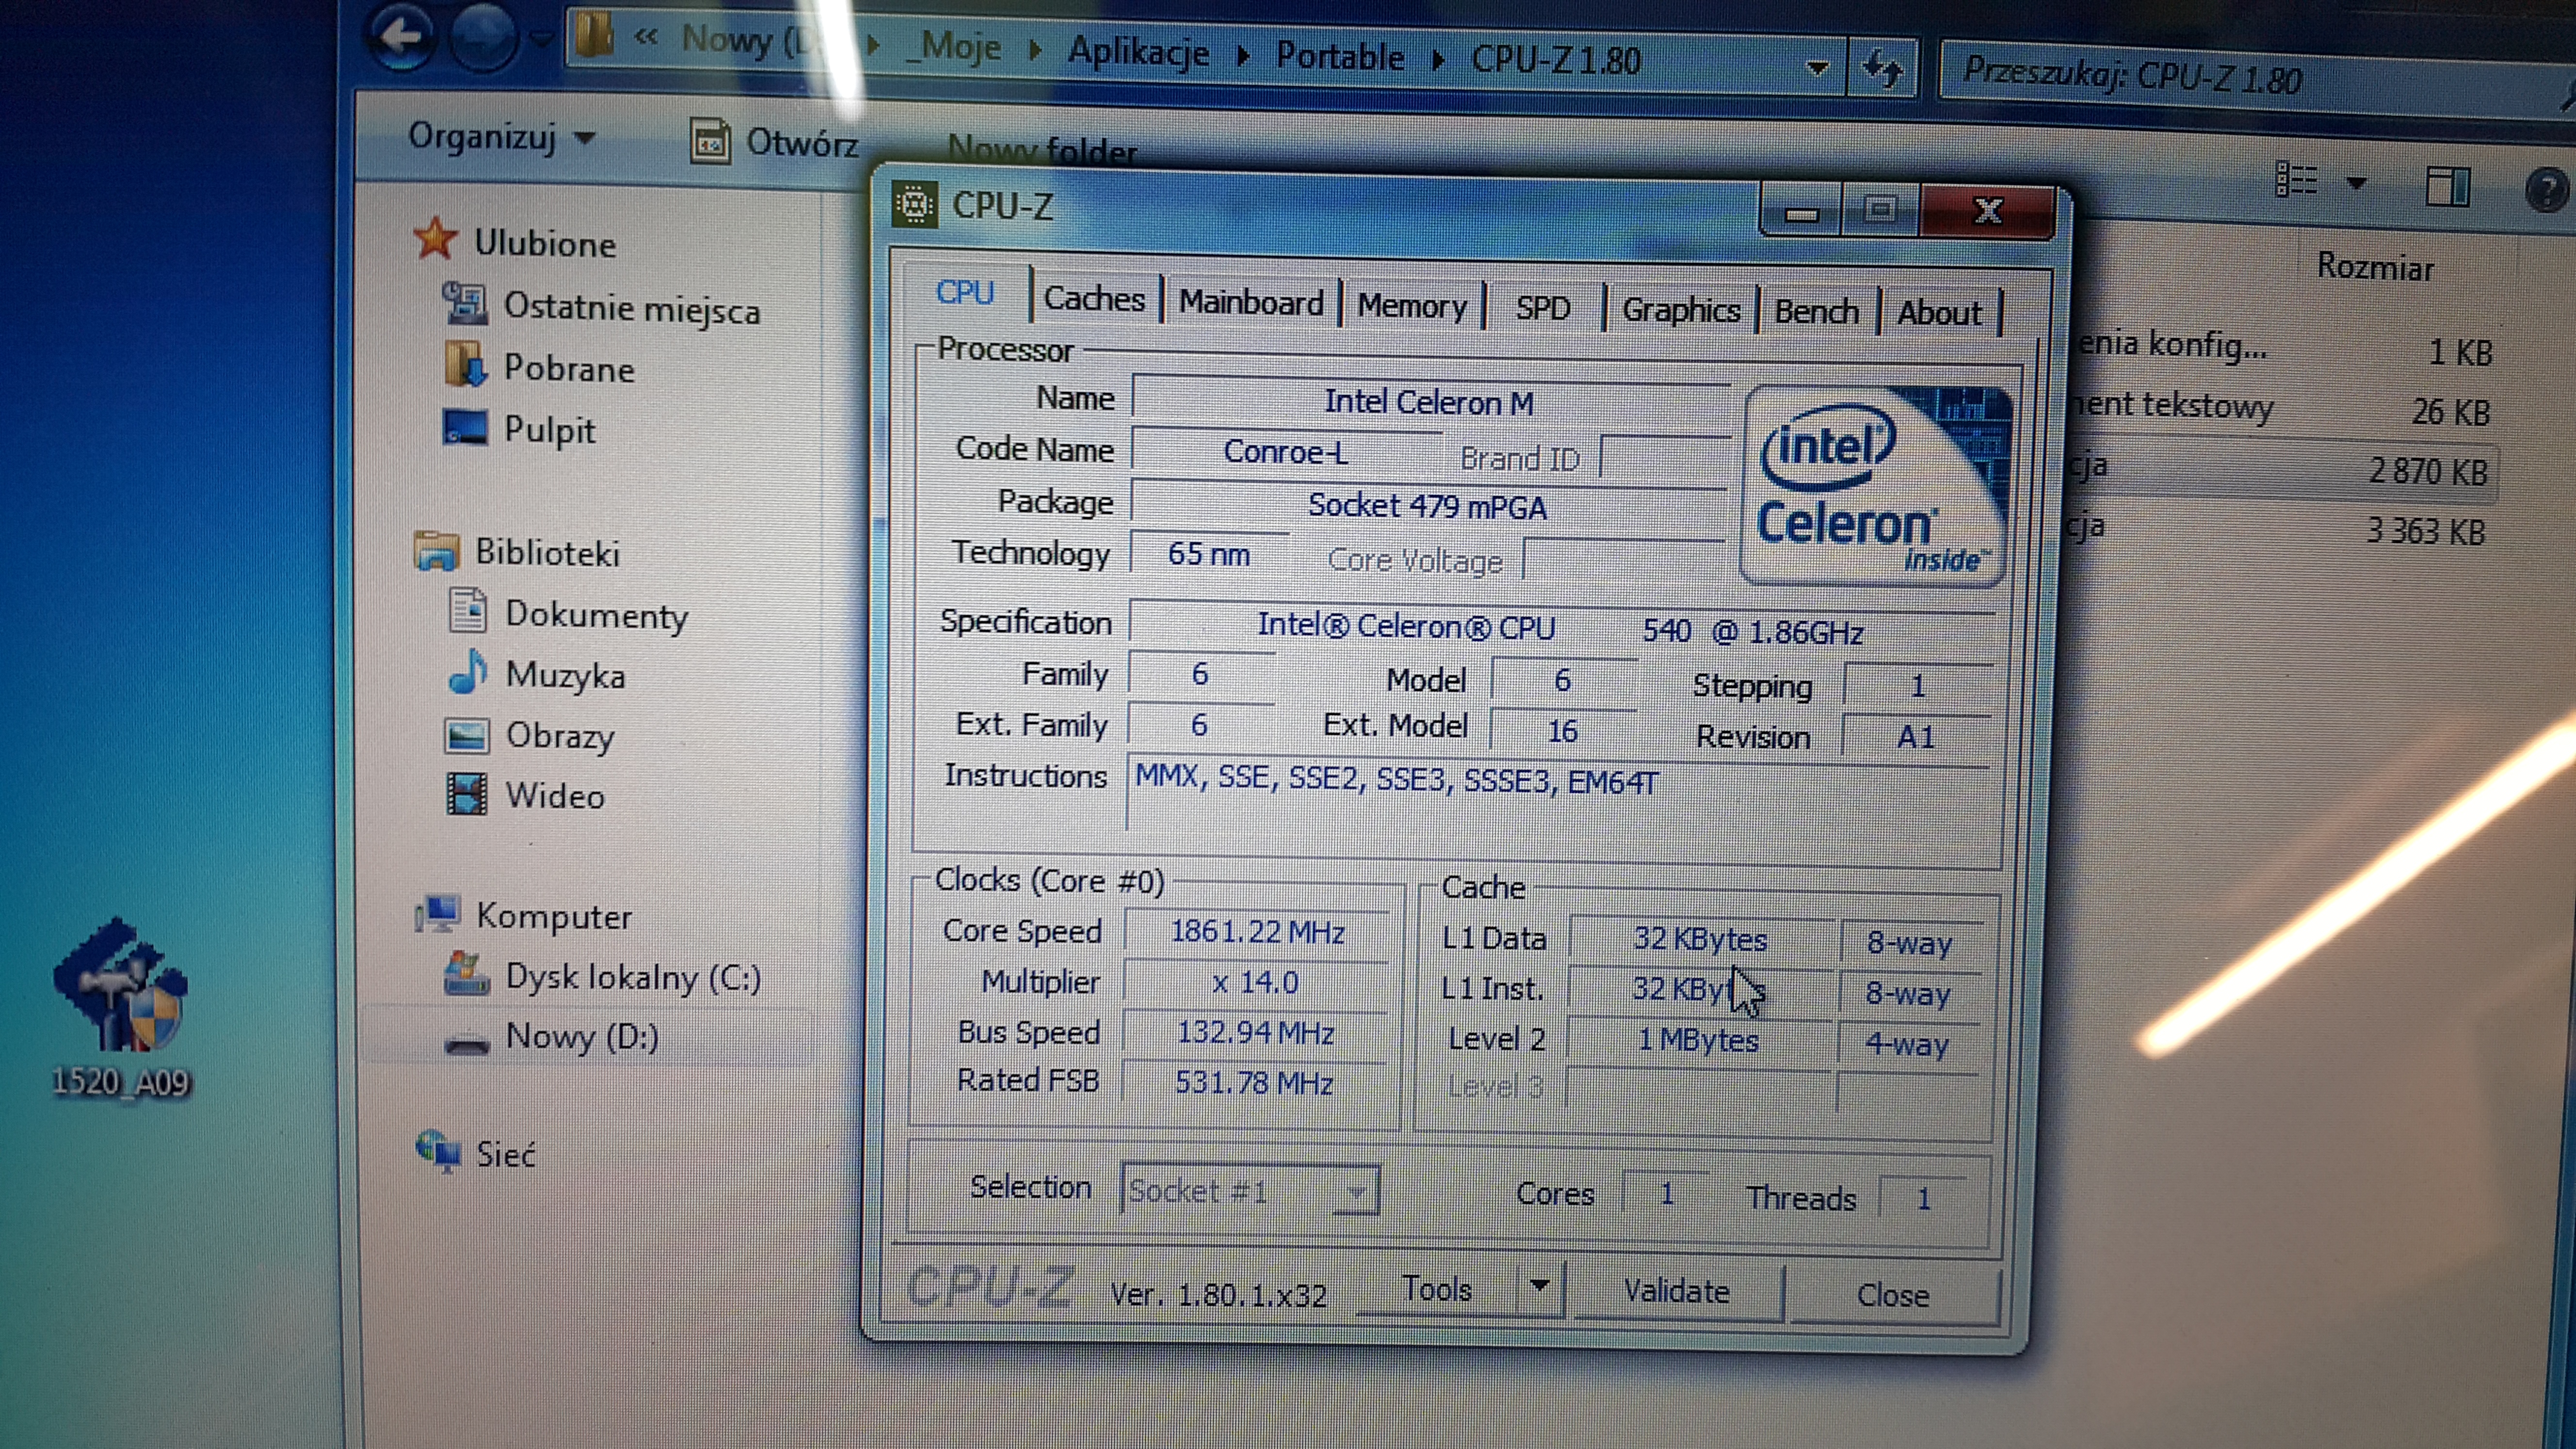Click the Aplikacje segment in address bar
Viewport: 2576px width, 1449px height.
click(x=1139, y=51)
